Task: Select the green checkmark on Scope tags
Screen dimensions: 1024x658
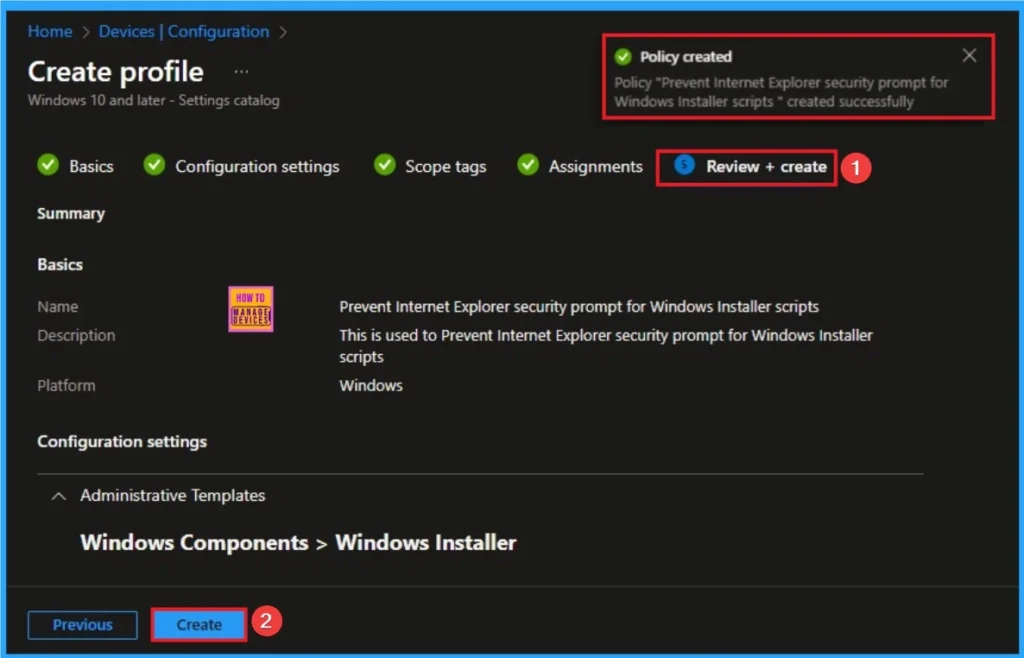Action: 384,165
